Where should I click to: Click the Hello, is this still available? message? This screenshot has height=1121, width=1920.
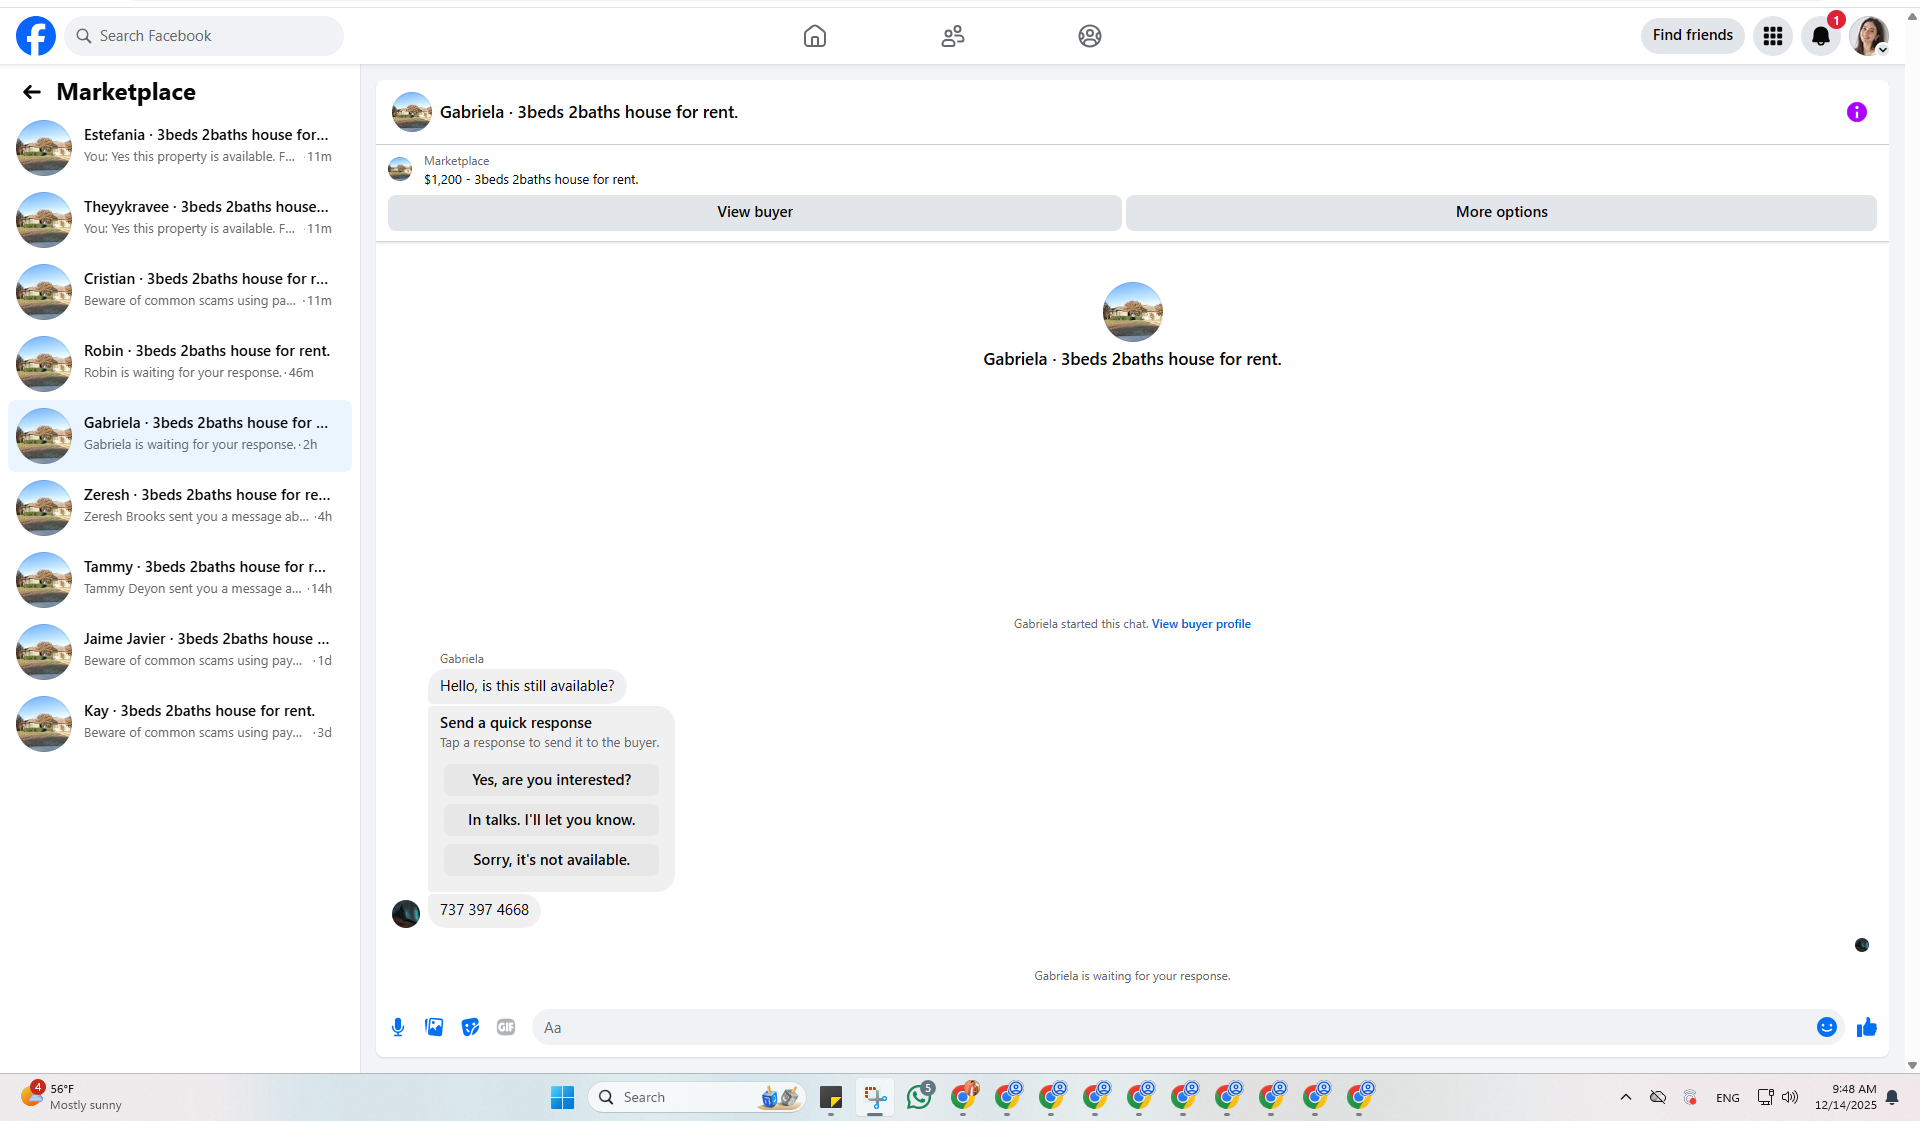(527, 686)
